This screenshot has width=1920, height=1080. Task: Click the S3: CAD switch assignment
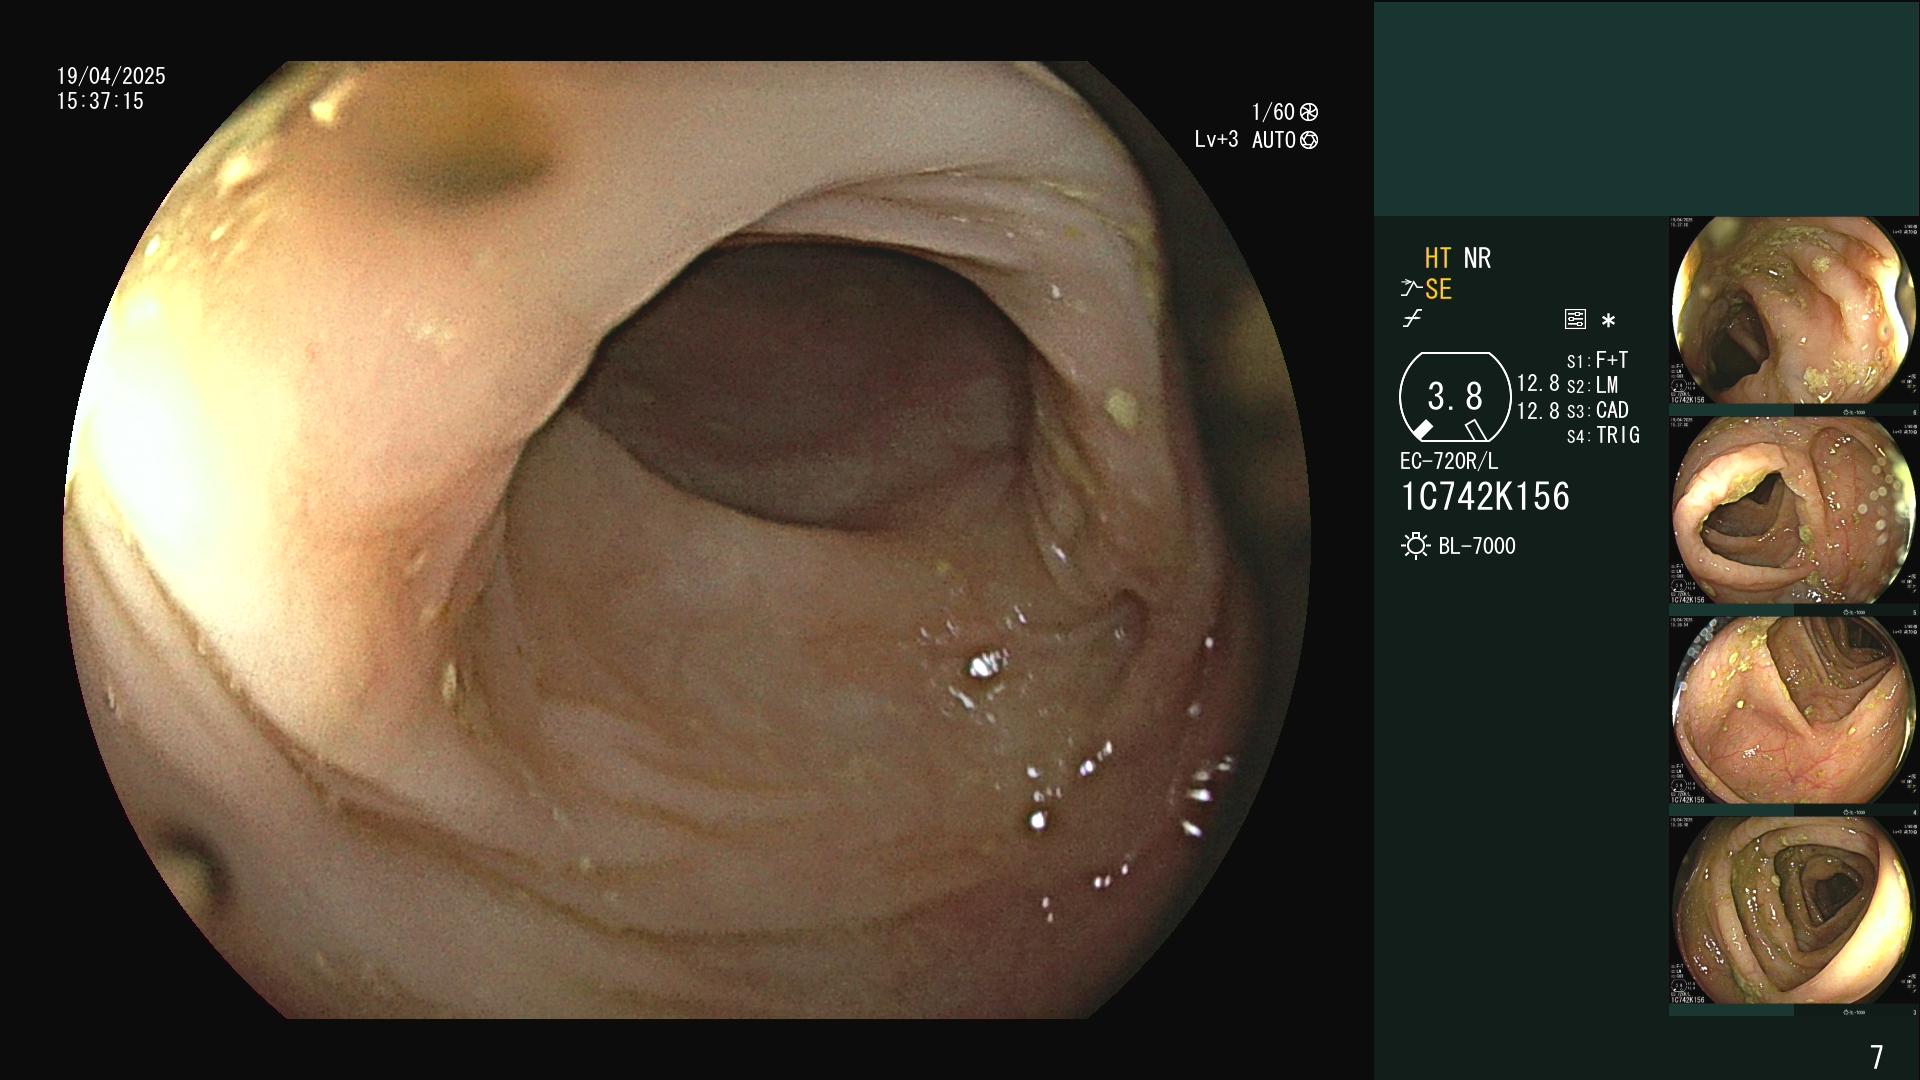click(x=1598, y=410)
